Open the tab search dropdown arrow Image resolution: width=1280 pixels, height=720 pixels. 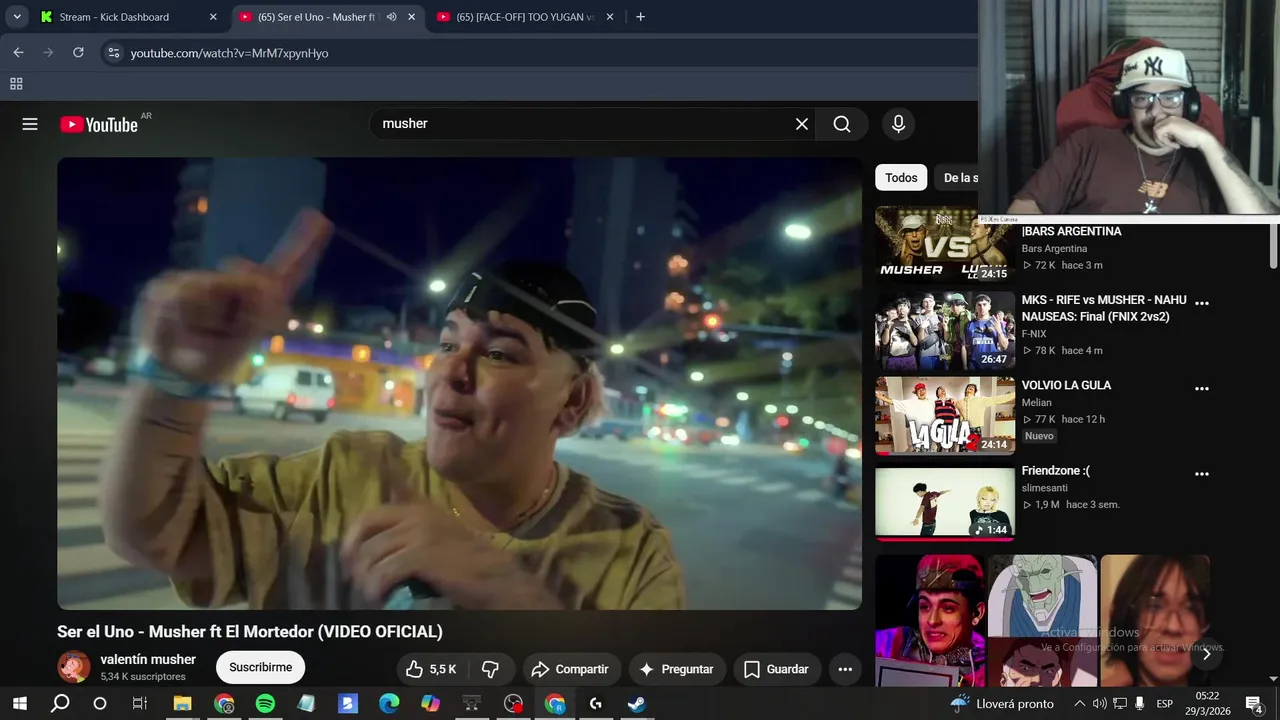point(17,17)
